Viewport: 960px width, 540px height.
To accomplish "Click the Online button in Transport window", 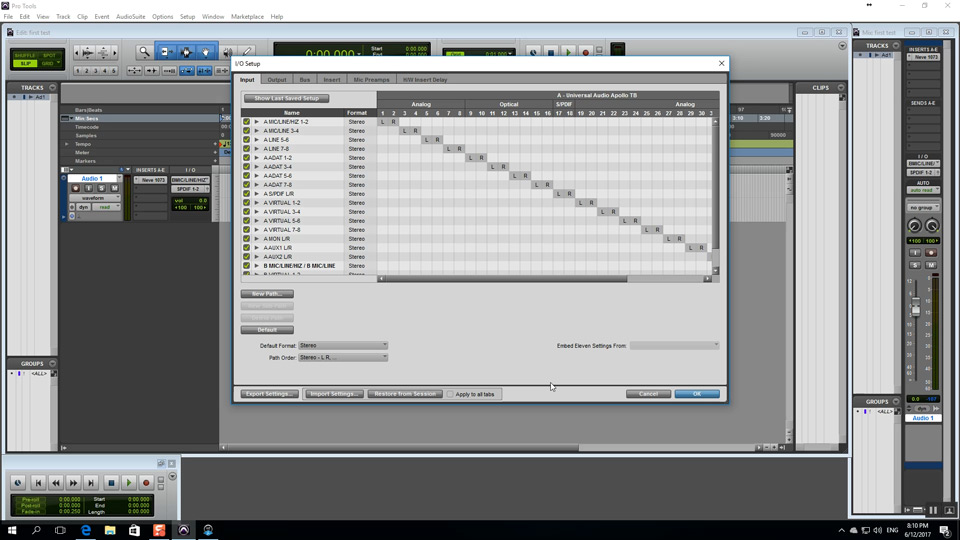I will [18, 483].
